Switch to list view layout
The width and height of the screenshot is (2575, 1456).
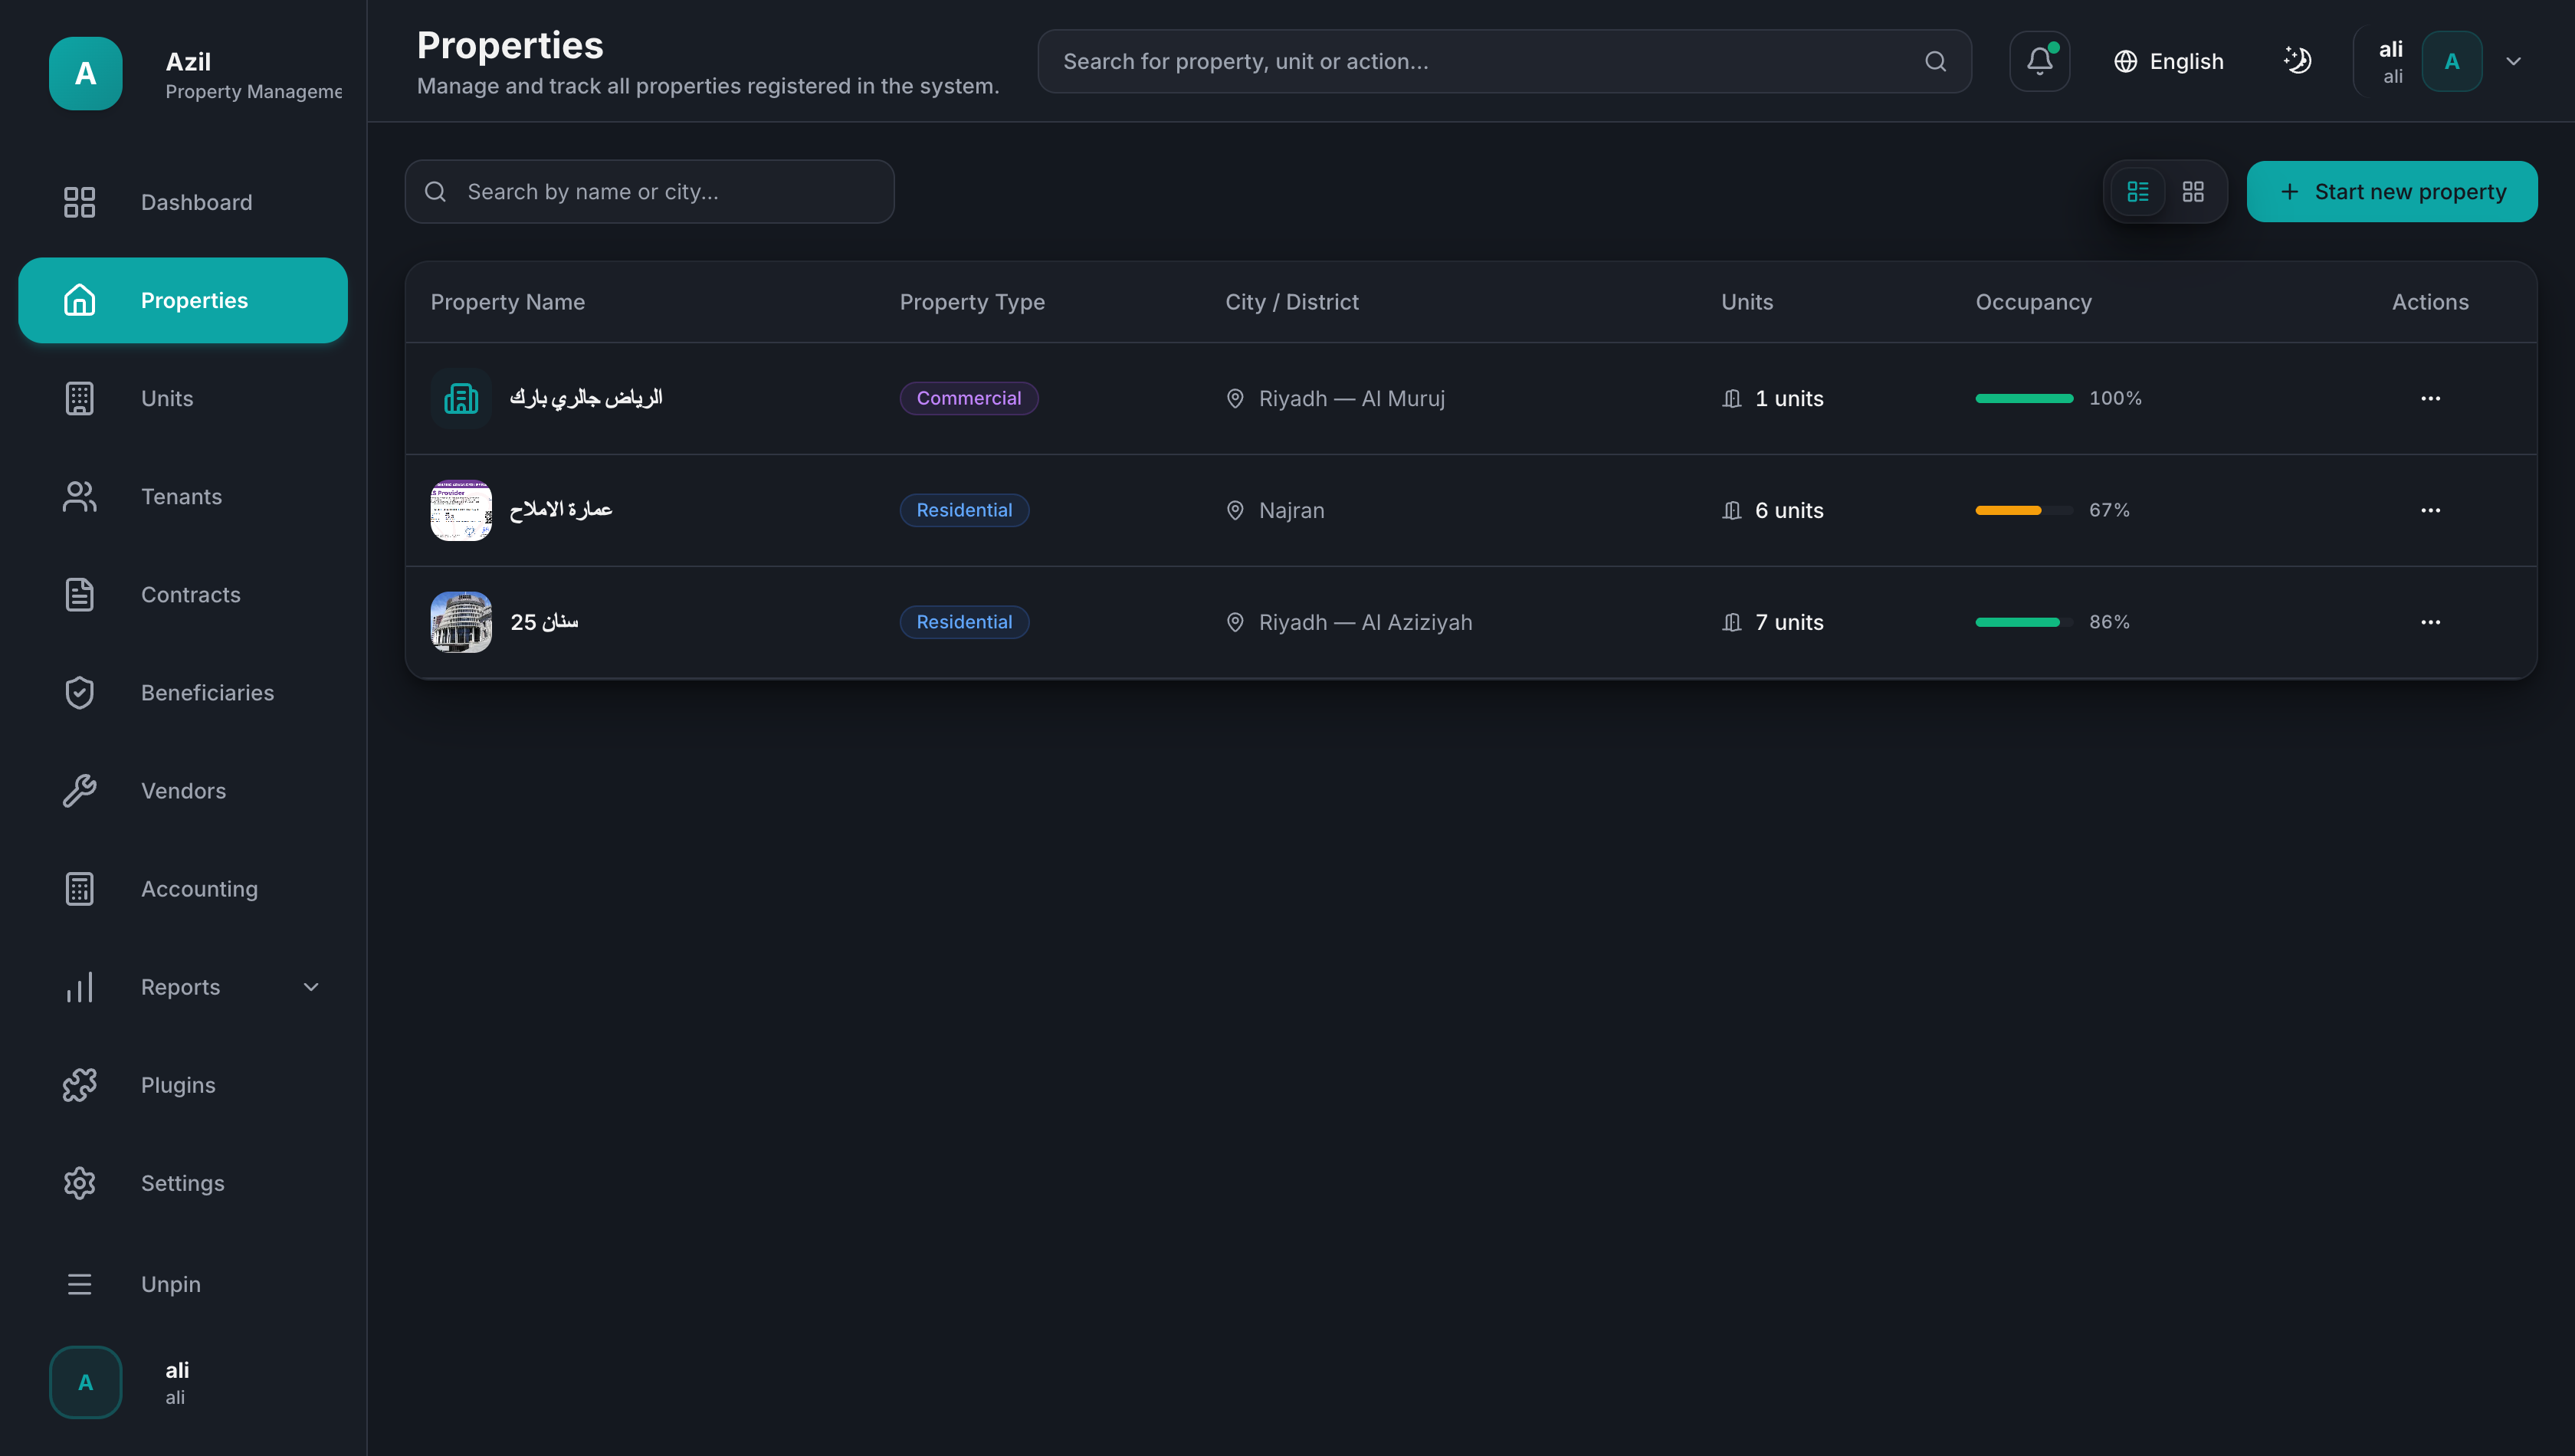(2138, 191)
